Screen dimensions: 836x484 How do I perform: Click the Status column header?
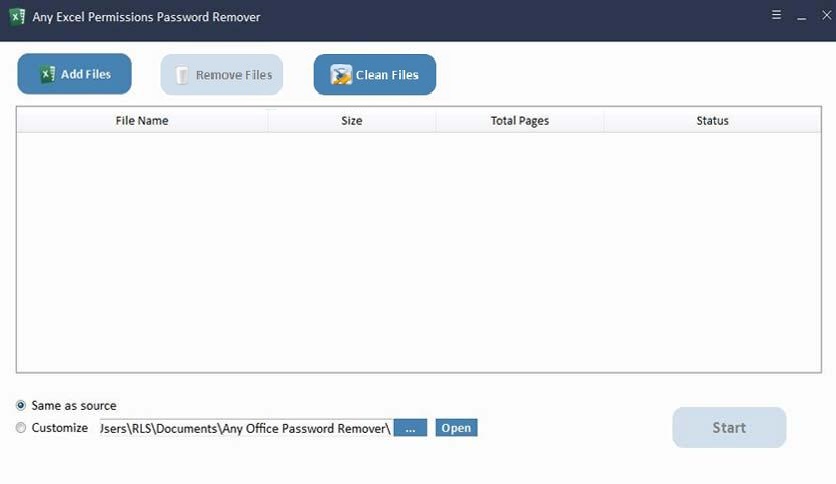click(712, 120)
